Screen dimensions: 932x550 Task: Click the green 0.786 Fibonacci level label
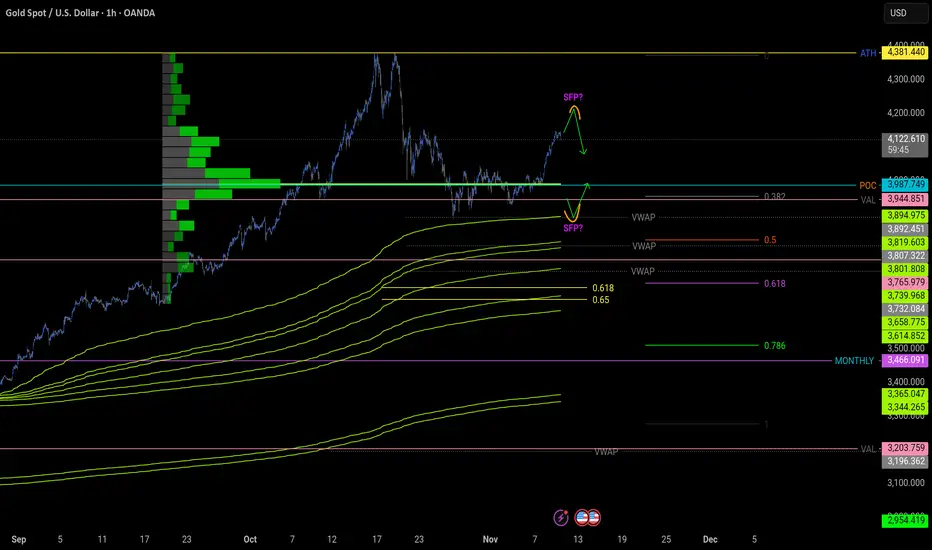point(774,345)
